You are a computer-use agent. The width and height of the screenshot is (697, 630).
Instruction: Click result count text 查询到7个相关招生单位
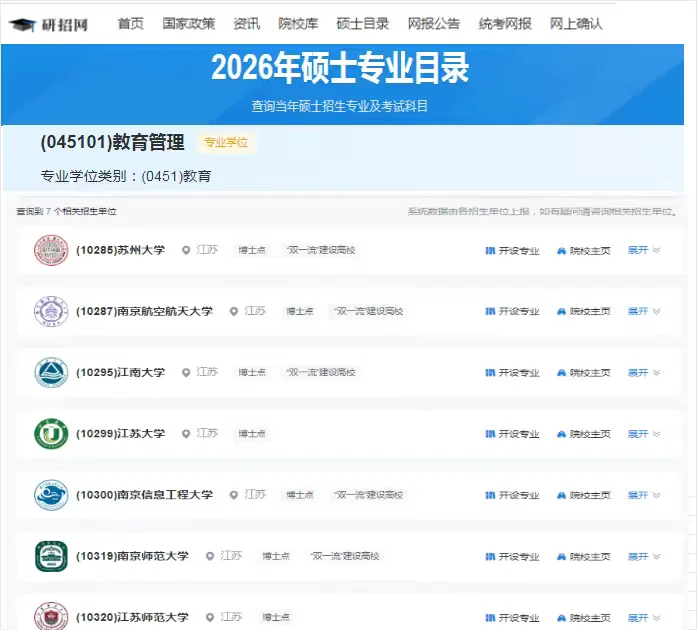point(66,211)
